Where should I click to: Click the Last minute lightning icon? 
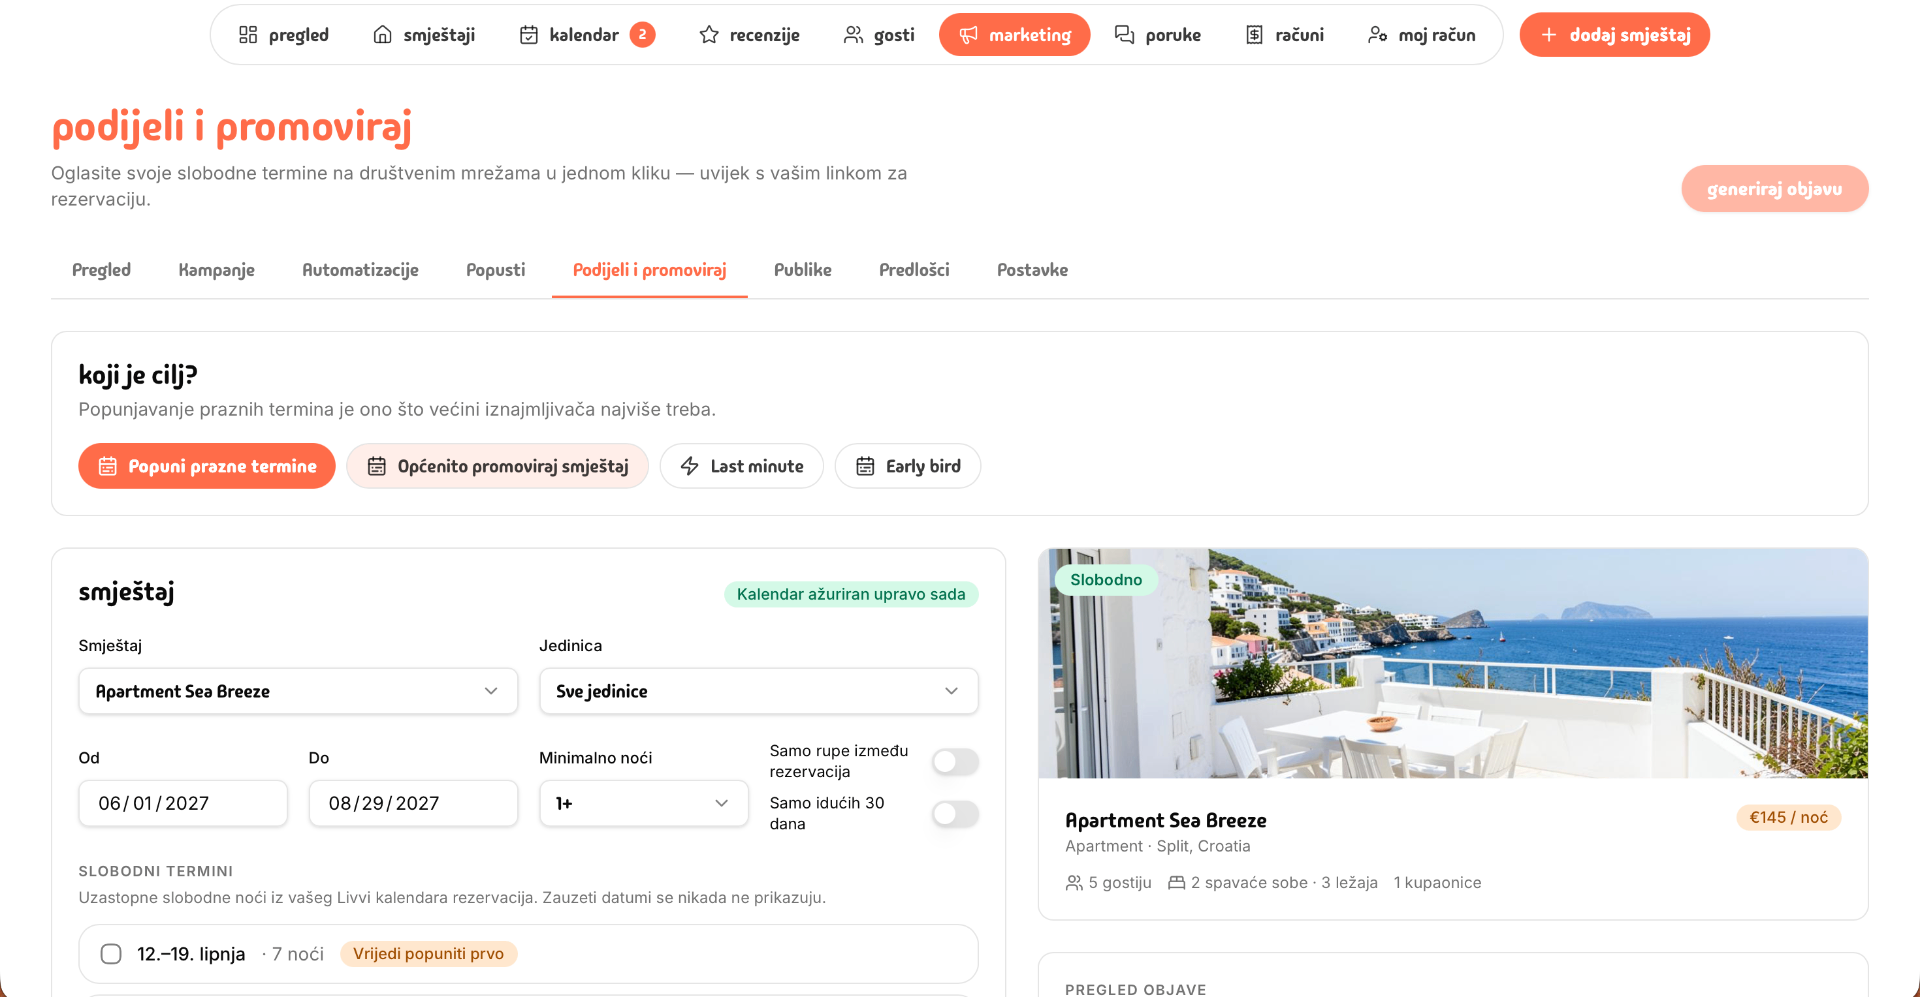point(690,466)
